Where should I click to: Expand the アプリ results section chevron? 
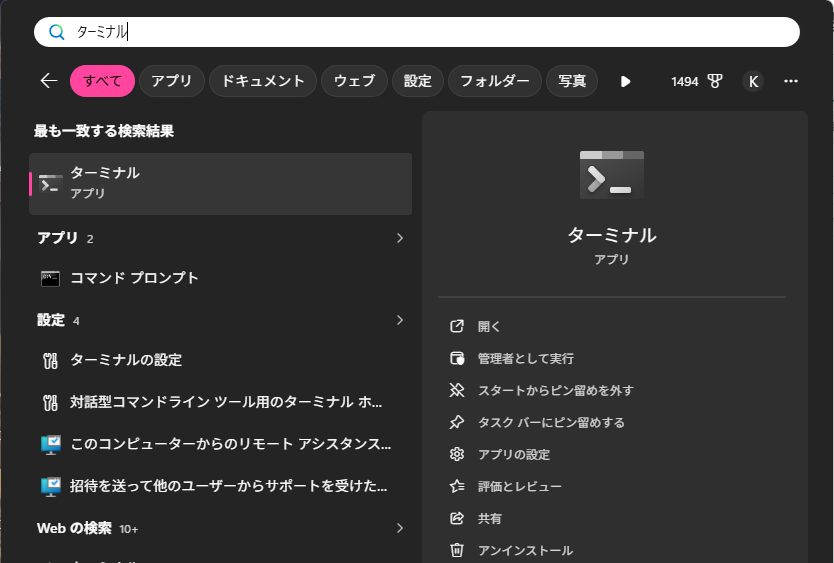pyautogui.click(x=400, y=238)
